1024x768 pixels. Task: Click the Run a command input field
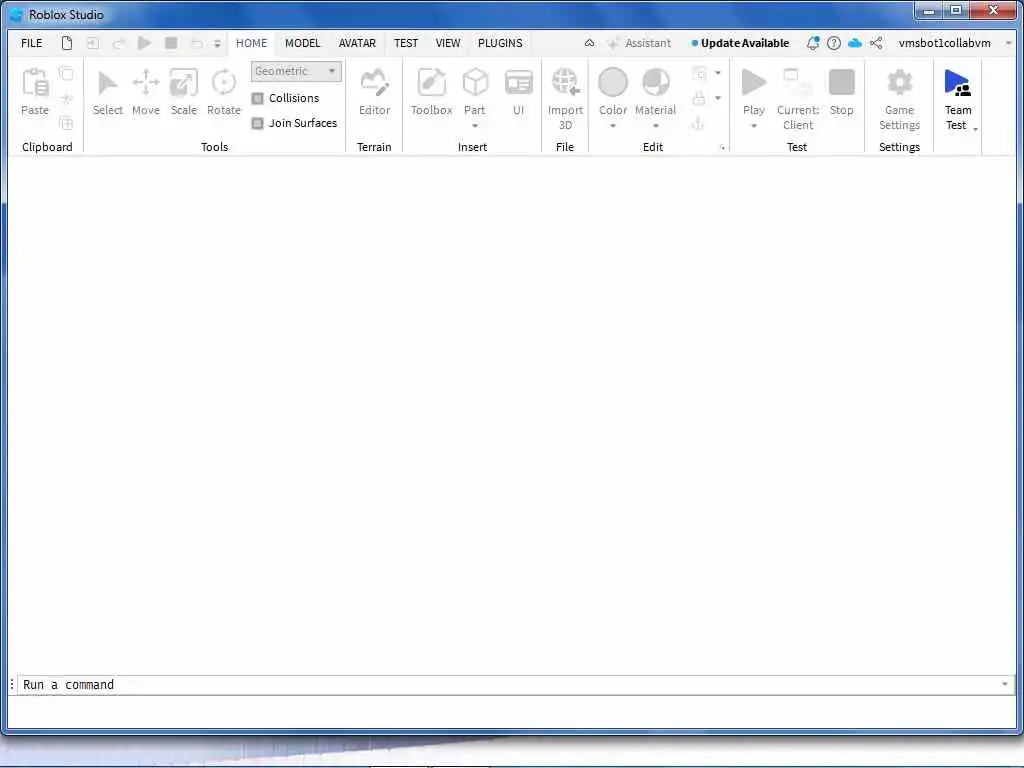tap(516, 685)
